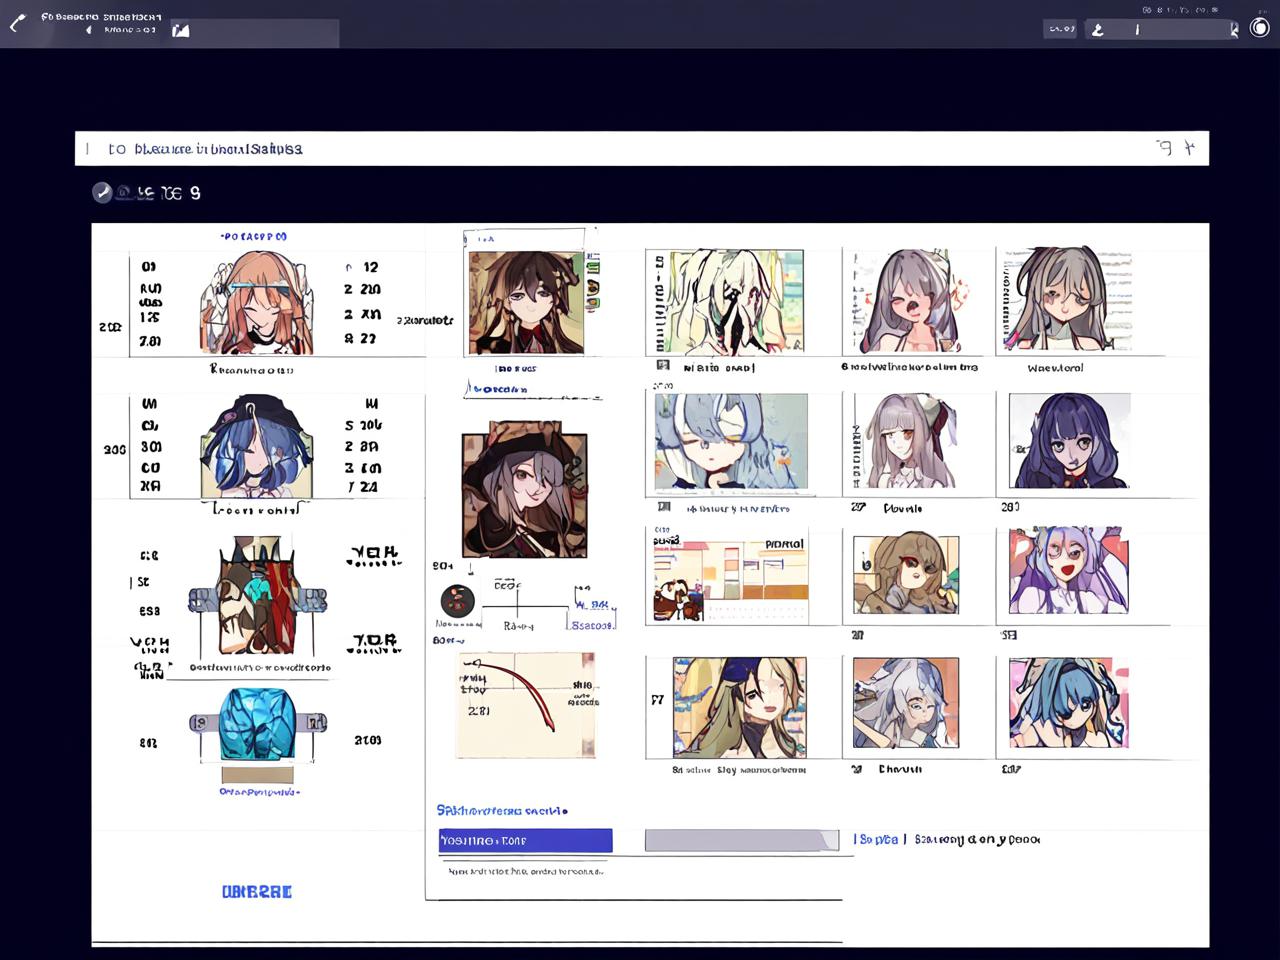Image resolution: width=1280 pixels, height=960 pixels.
Task: Open the blue-haired girl with eyepatch thumbnail
Action: click(1069, 703)
